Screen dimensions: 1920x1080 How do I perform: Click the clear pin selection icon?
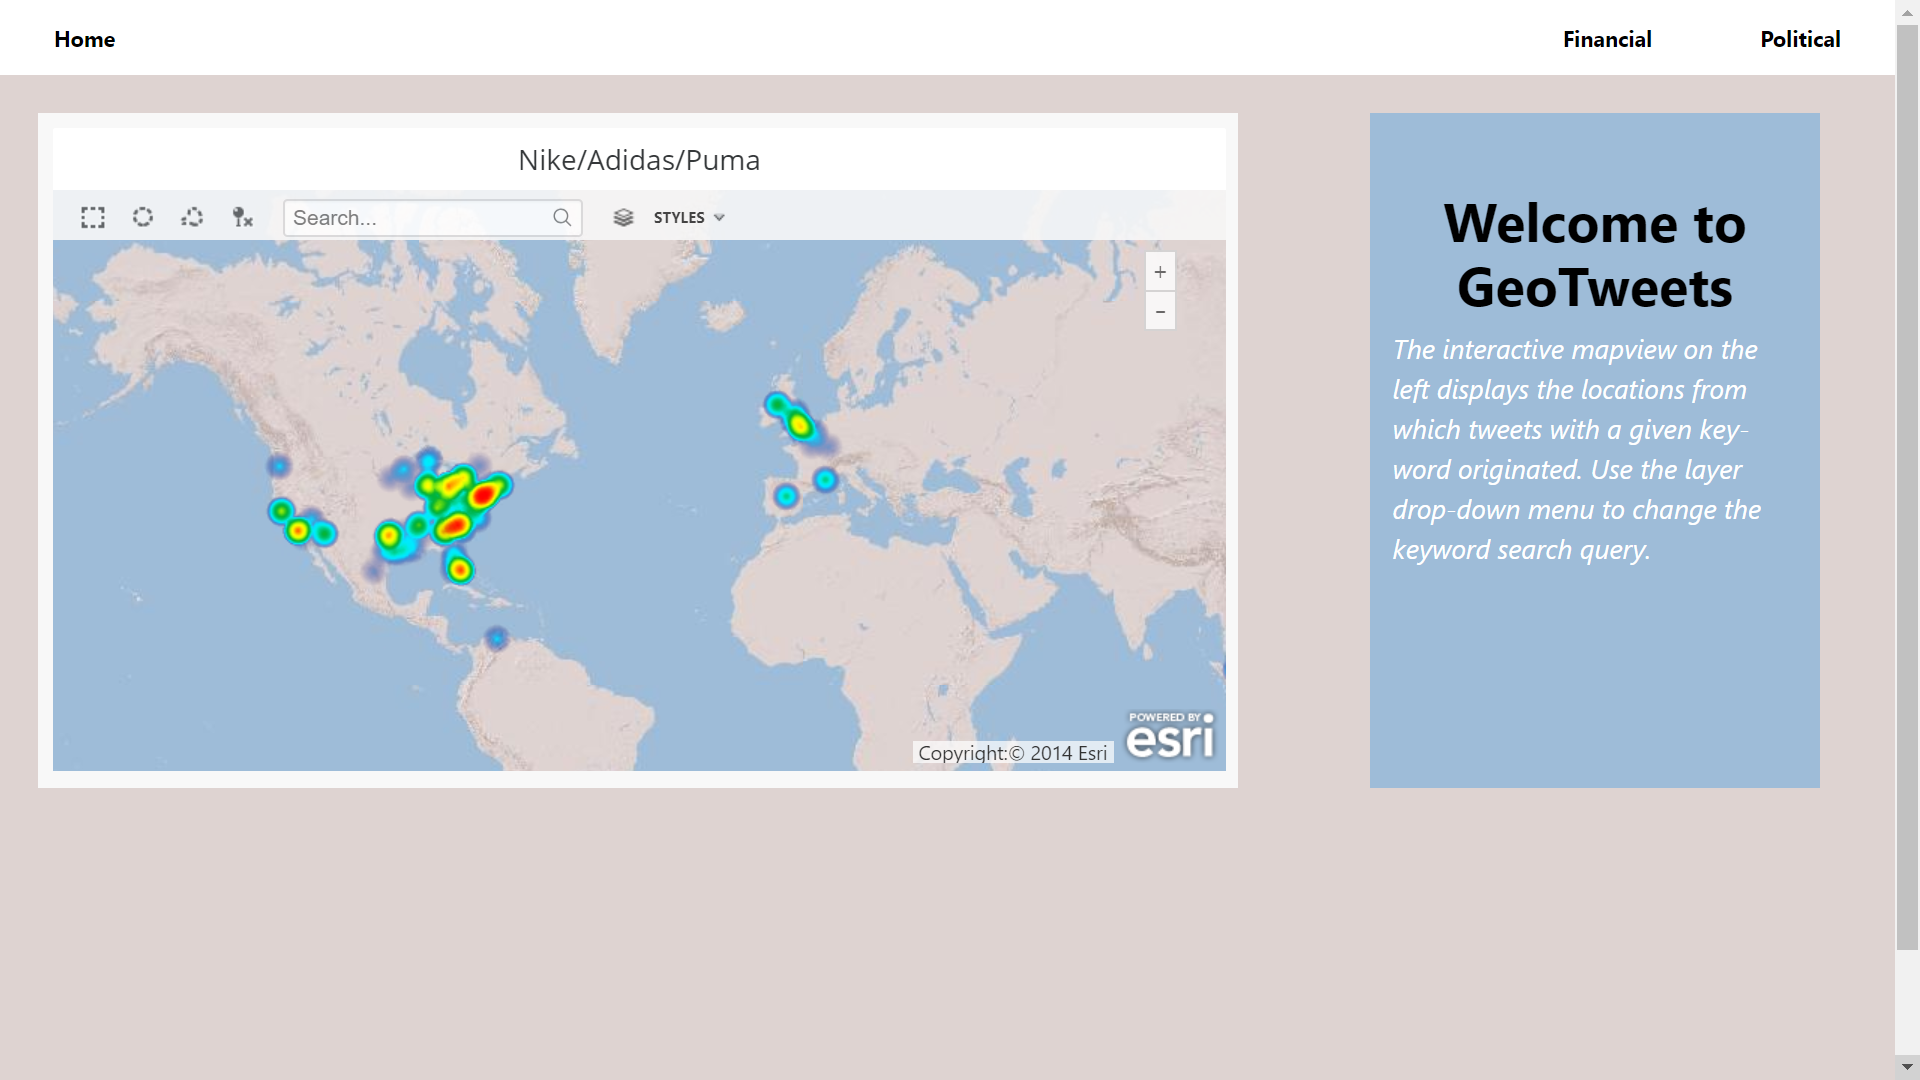242,217
